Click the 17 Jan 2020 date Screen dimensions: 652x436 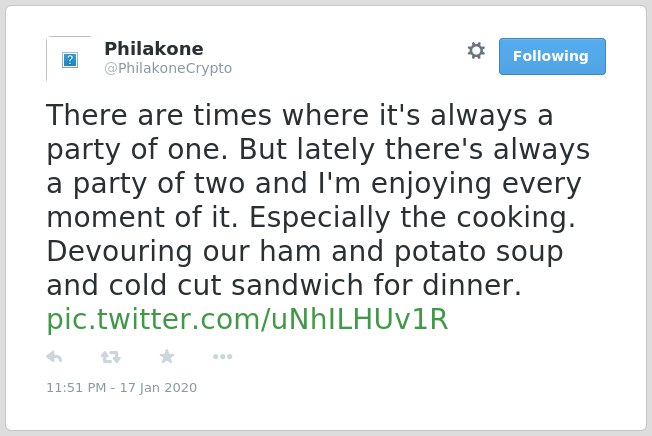pos(158,387)
